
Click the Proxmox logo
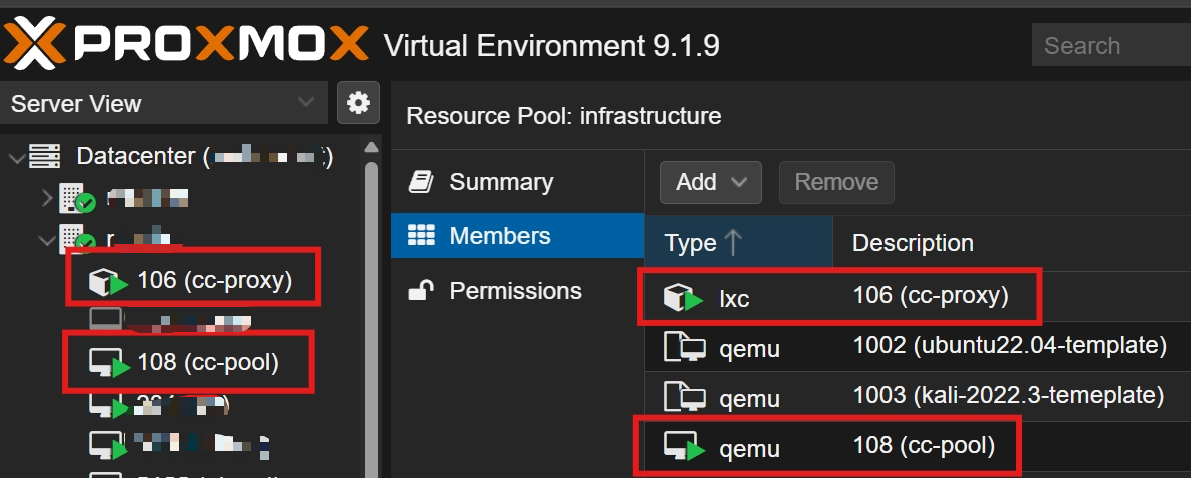pyautogui.click(x=187, y=43)
